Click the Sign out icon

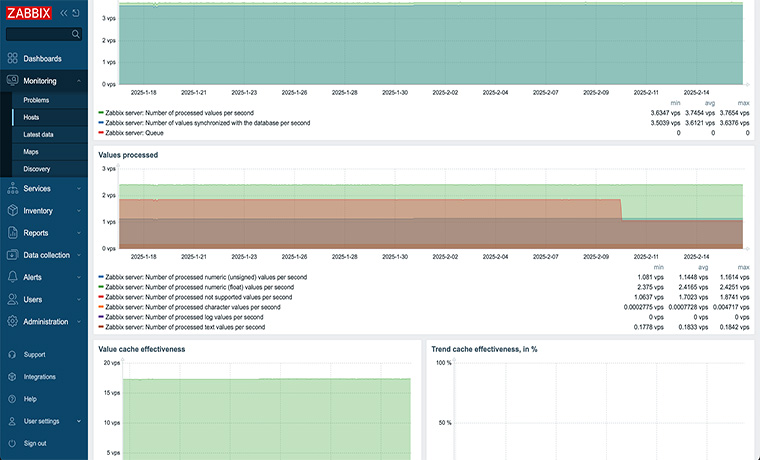12,443
